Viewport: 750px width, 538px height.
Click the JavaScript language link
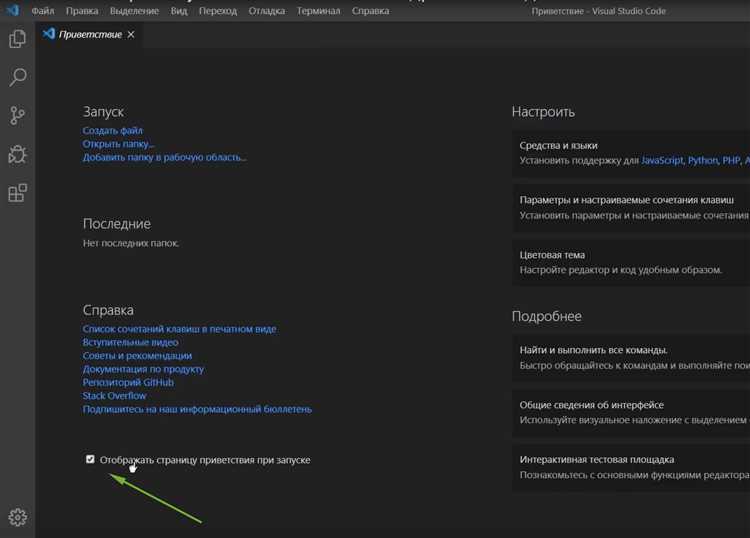662,161
